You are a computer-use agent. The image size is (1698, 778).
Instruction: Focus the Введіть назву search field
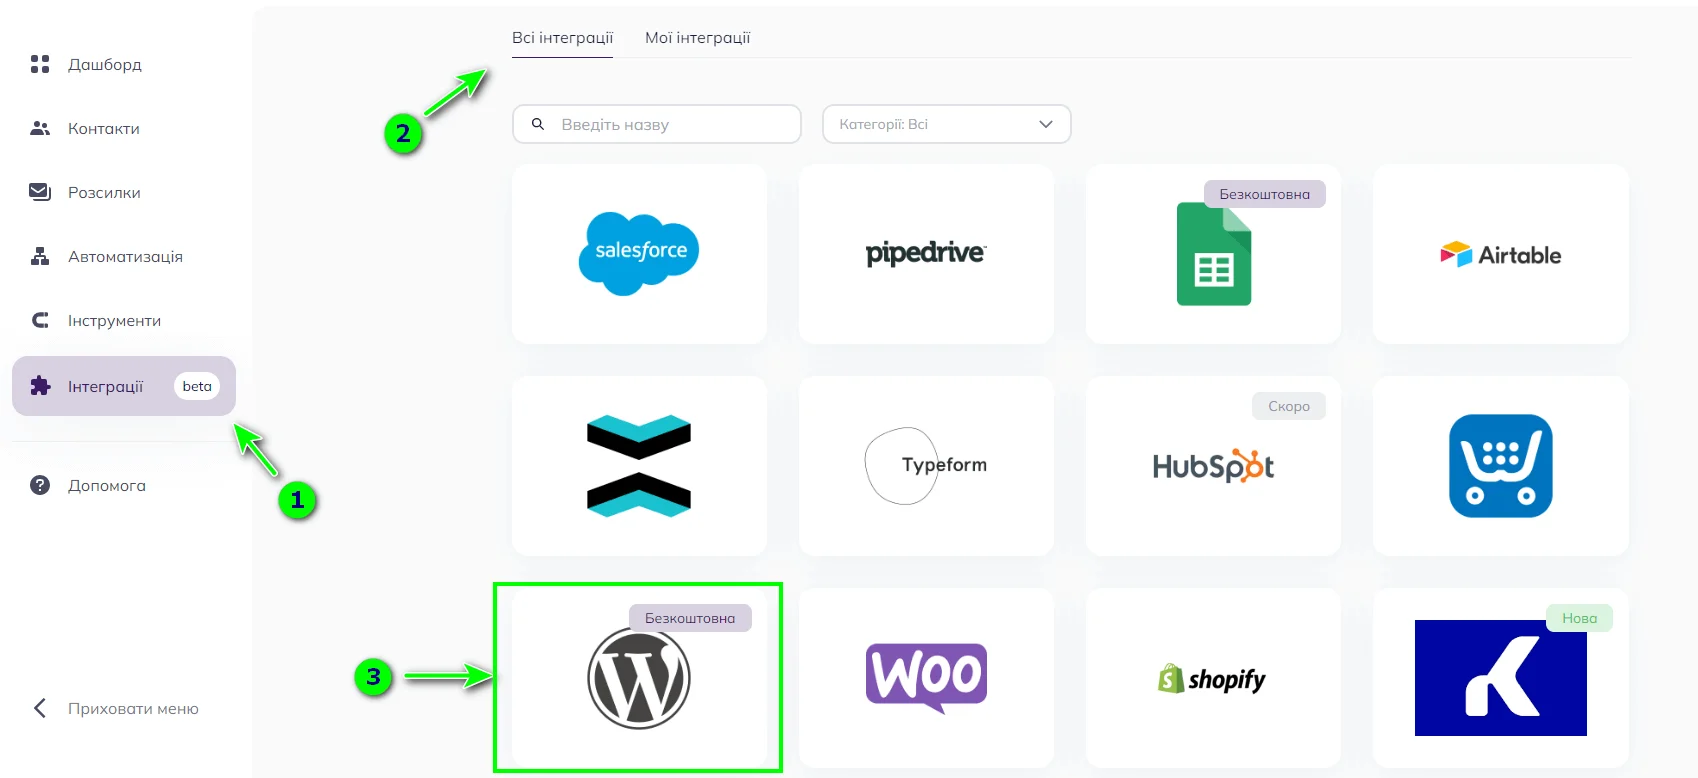pyautogui.click(x=657, y=124)
